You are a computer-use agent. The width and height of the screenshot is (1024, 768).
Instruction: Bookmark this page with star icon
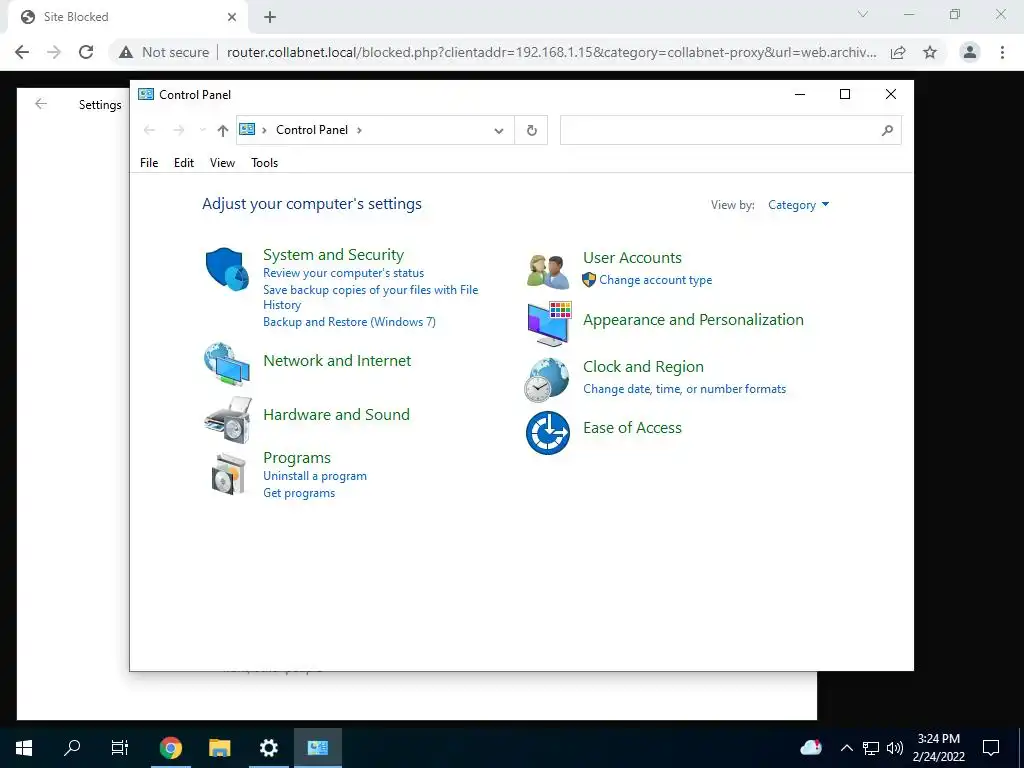click(930, 52)
